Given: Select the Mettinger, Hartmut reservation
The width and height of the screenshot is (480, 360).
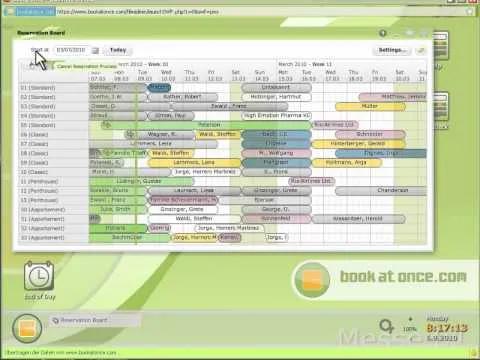Looking at the screenshot, I should click(x=276, y=97).
